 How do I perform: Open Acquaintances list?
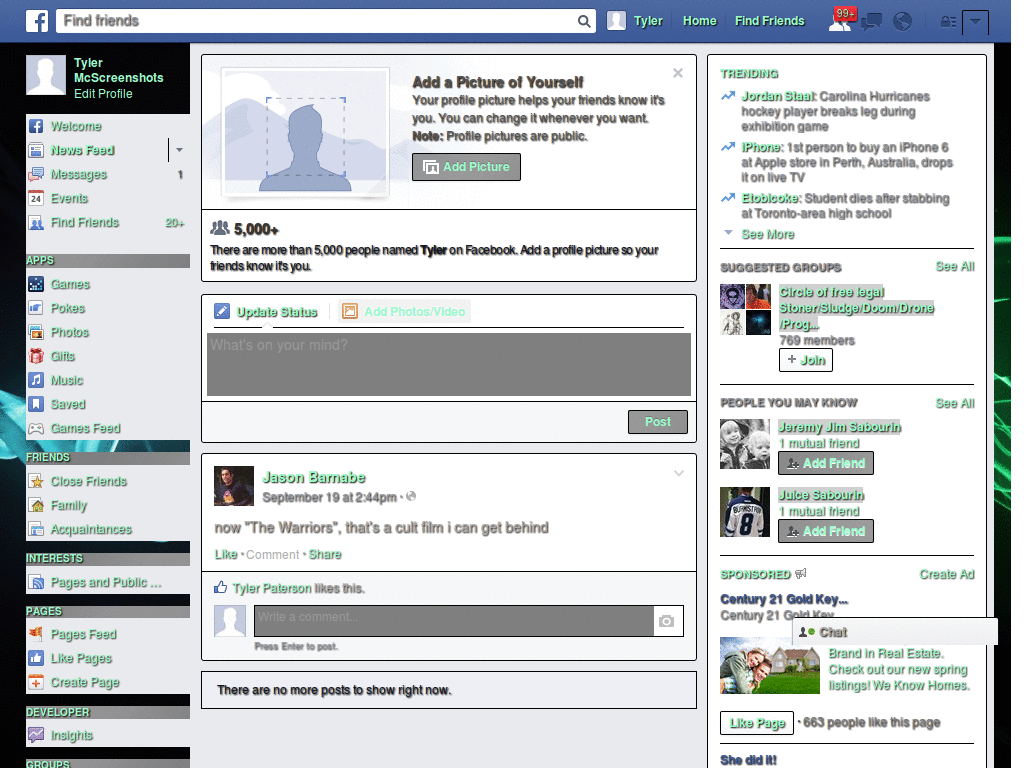click(91, 530)
